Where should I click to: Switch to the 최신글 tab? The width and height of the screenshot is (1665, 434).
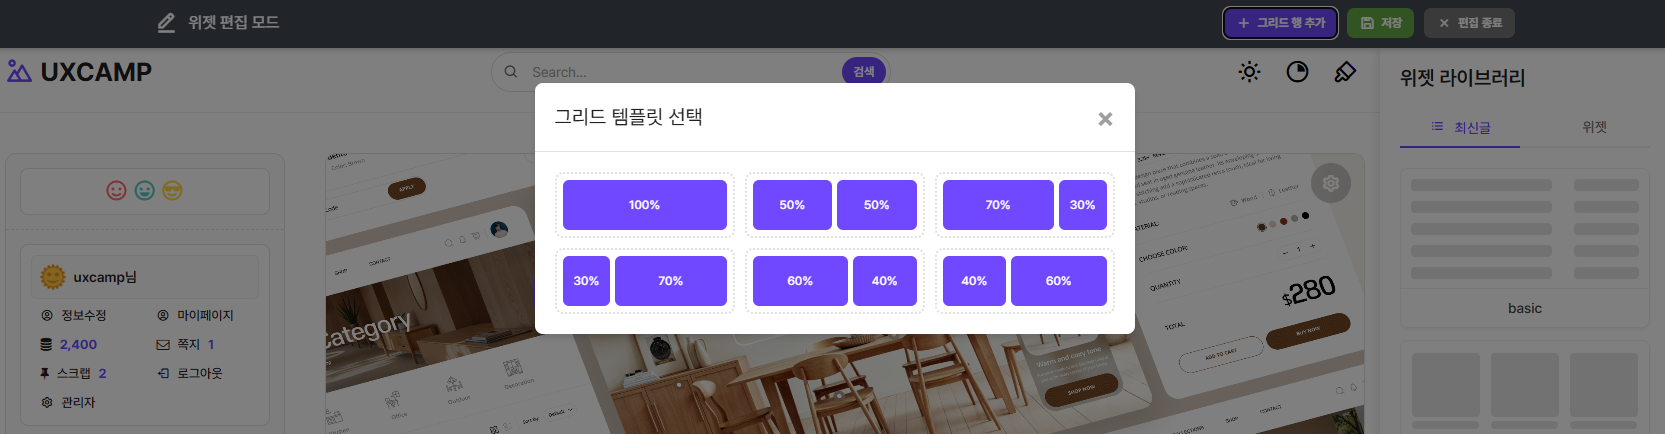pos(1460,127)
